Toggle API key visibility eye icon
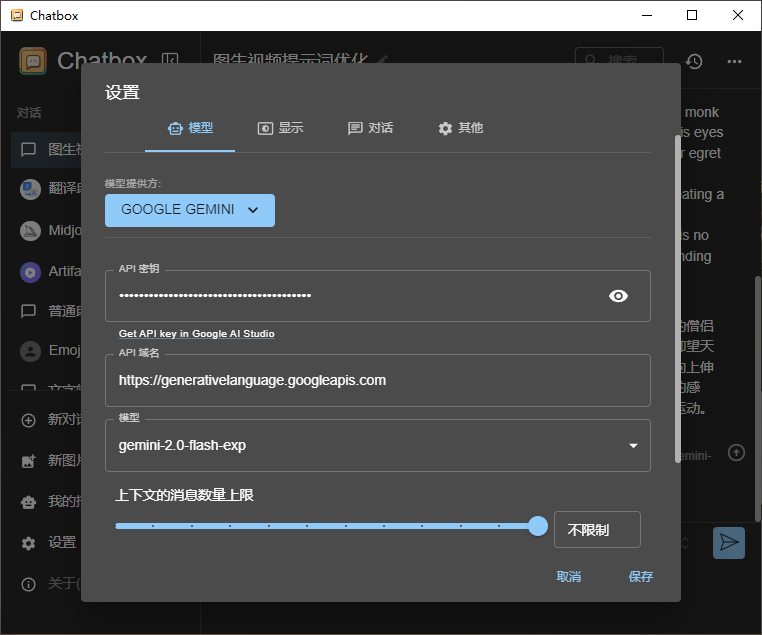 point(619,296)
